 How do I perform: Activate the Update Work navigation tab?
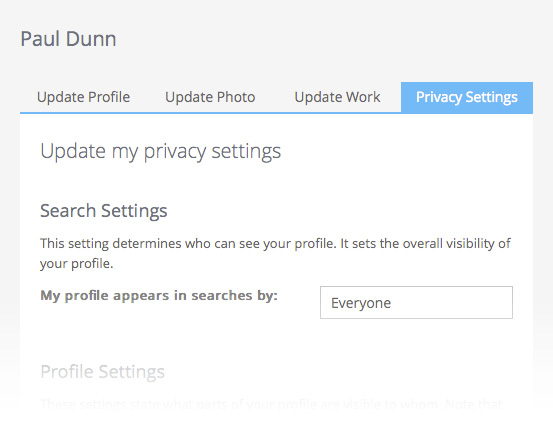point(337,97)
